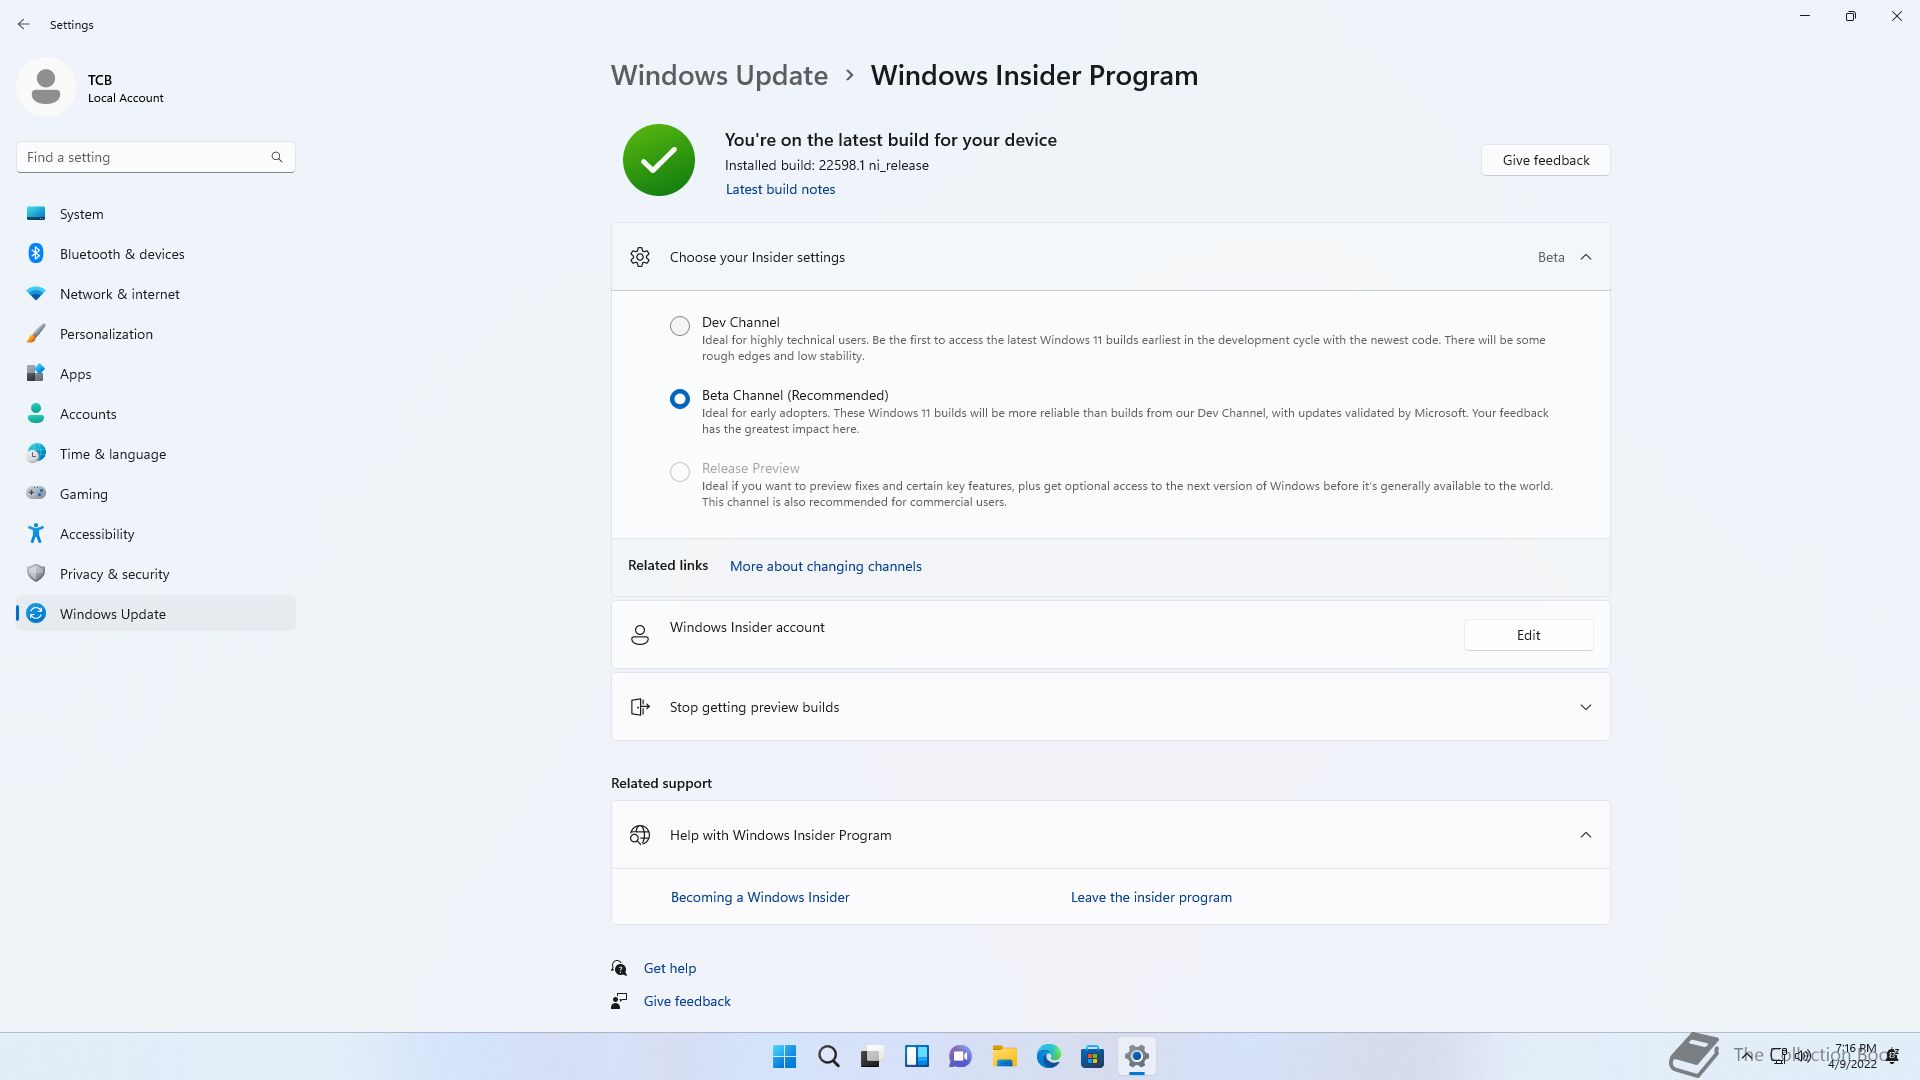The height and width of the screenshot is (1080, 1920).
Task: Expand Stop getting preview builds
Action: coord(1586,707)
